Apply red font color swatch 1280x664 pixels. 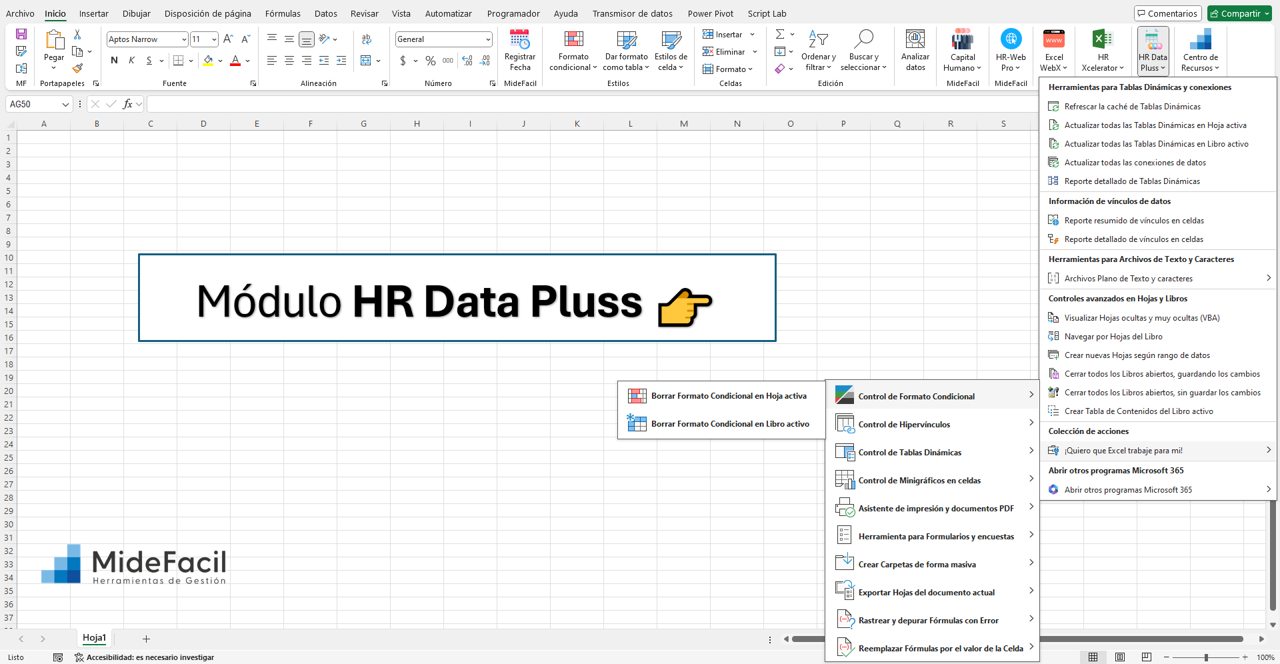click(x=234, y=60)
